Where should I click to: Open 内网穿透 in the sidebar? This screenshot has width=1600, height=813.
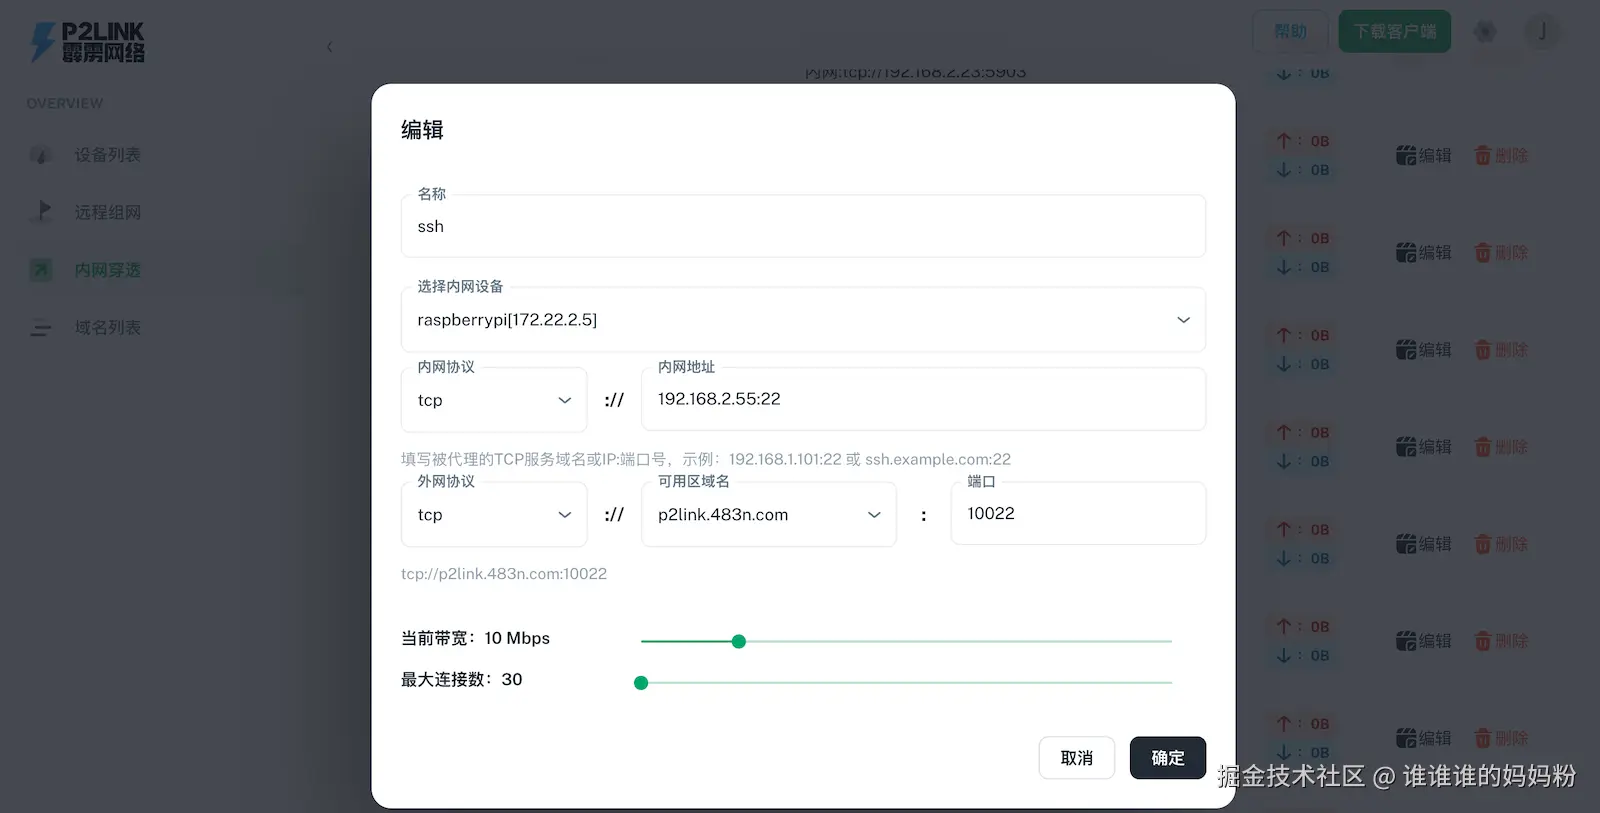point(107,270)
